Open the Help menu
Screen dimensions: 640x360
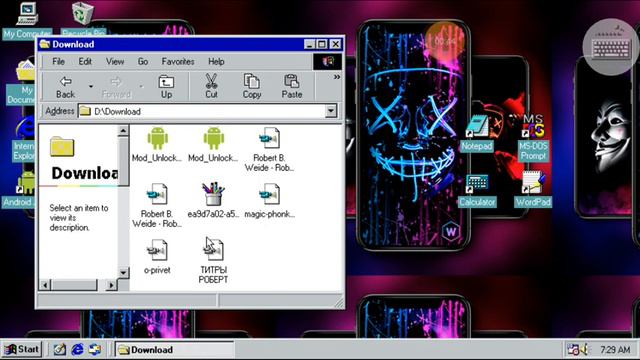(216, 62)
